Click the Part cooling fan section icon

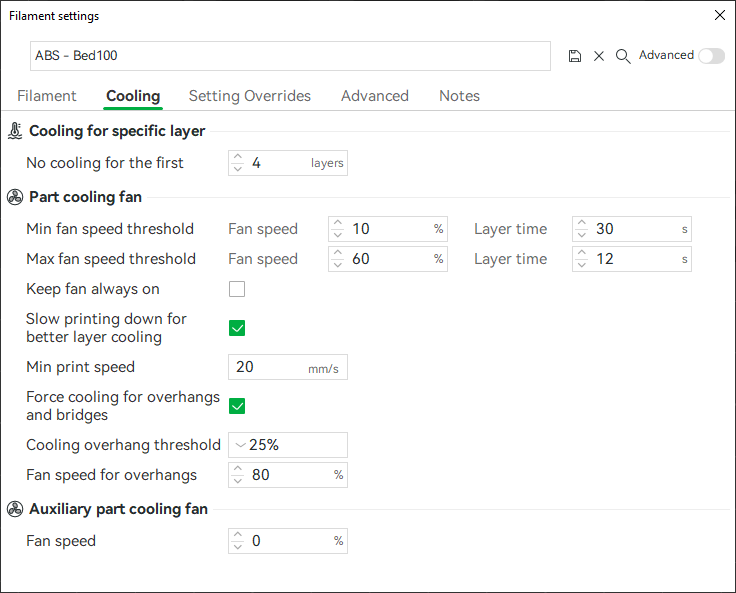[15, 197]
